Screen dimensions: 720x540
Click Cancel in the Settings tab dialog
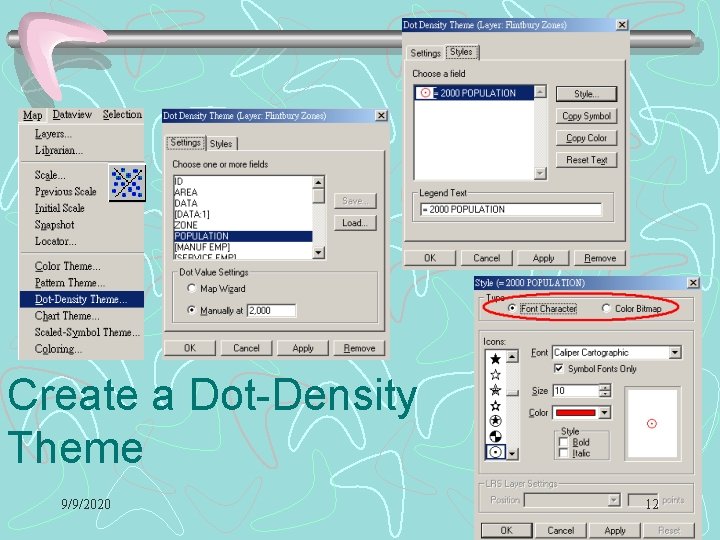tap(246, 348)
